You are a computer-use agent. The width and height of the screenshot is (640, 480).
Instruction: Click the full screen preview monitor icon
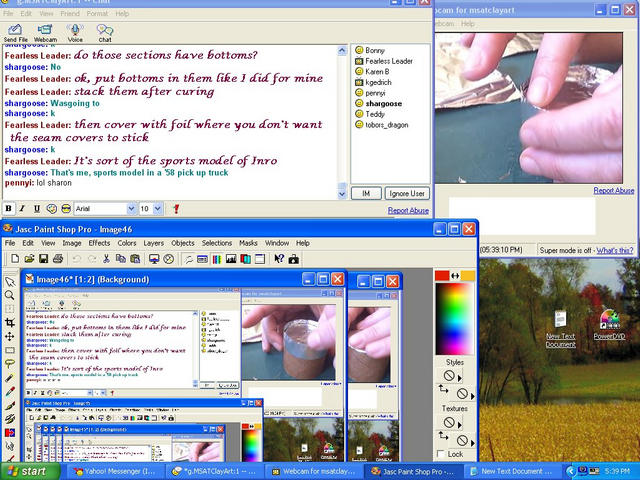tap(154, 259)
